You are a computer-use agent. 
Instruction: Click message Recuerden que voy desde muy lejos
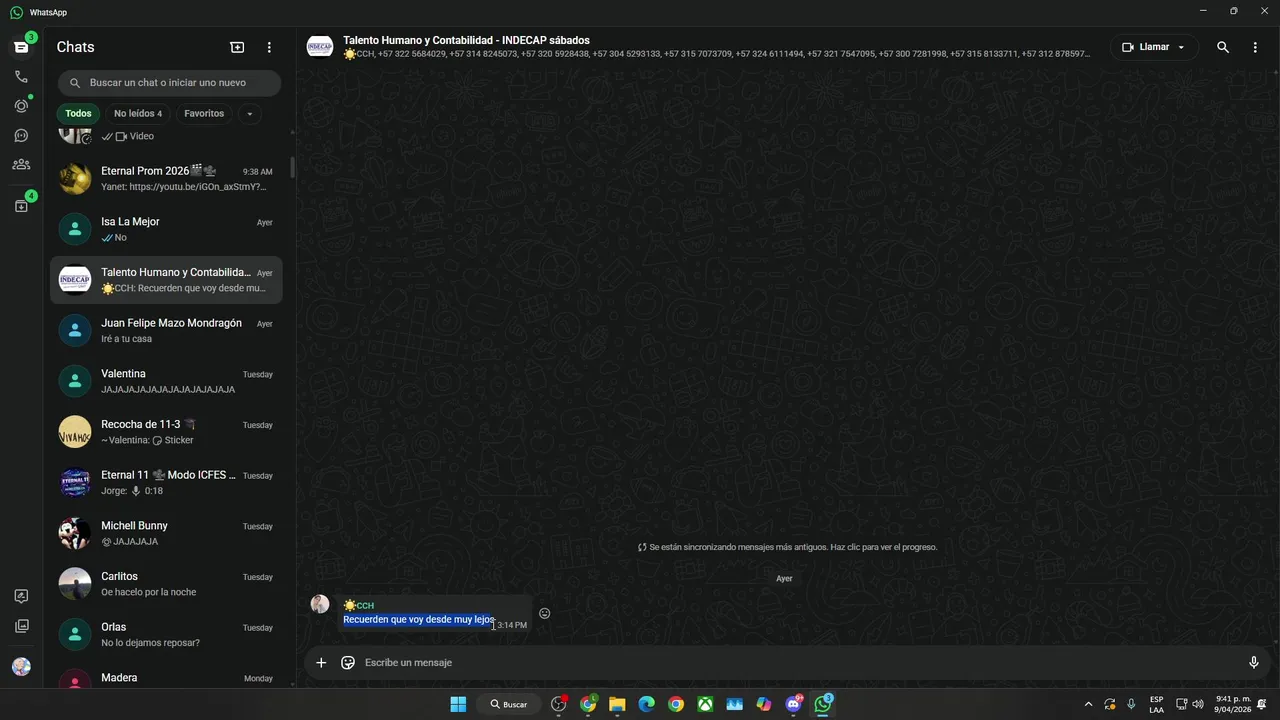pos(419,620)
